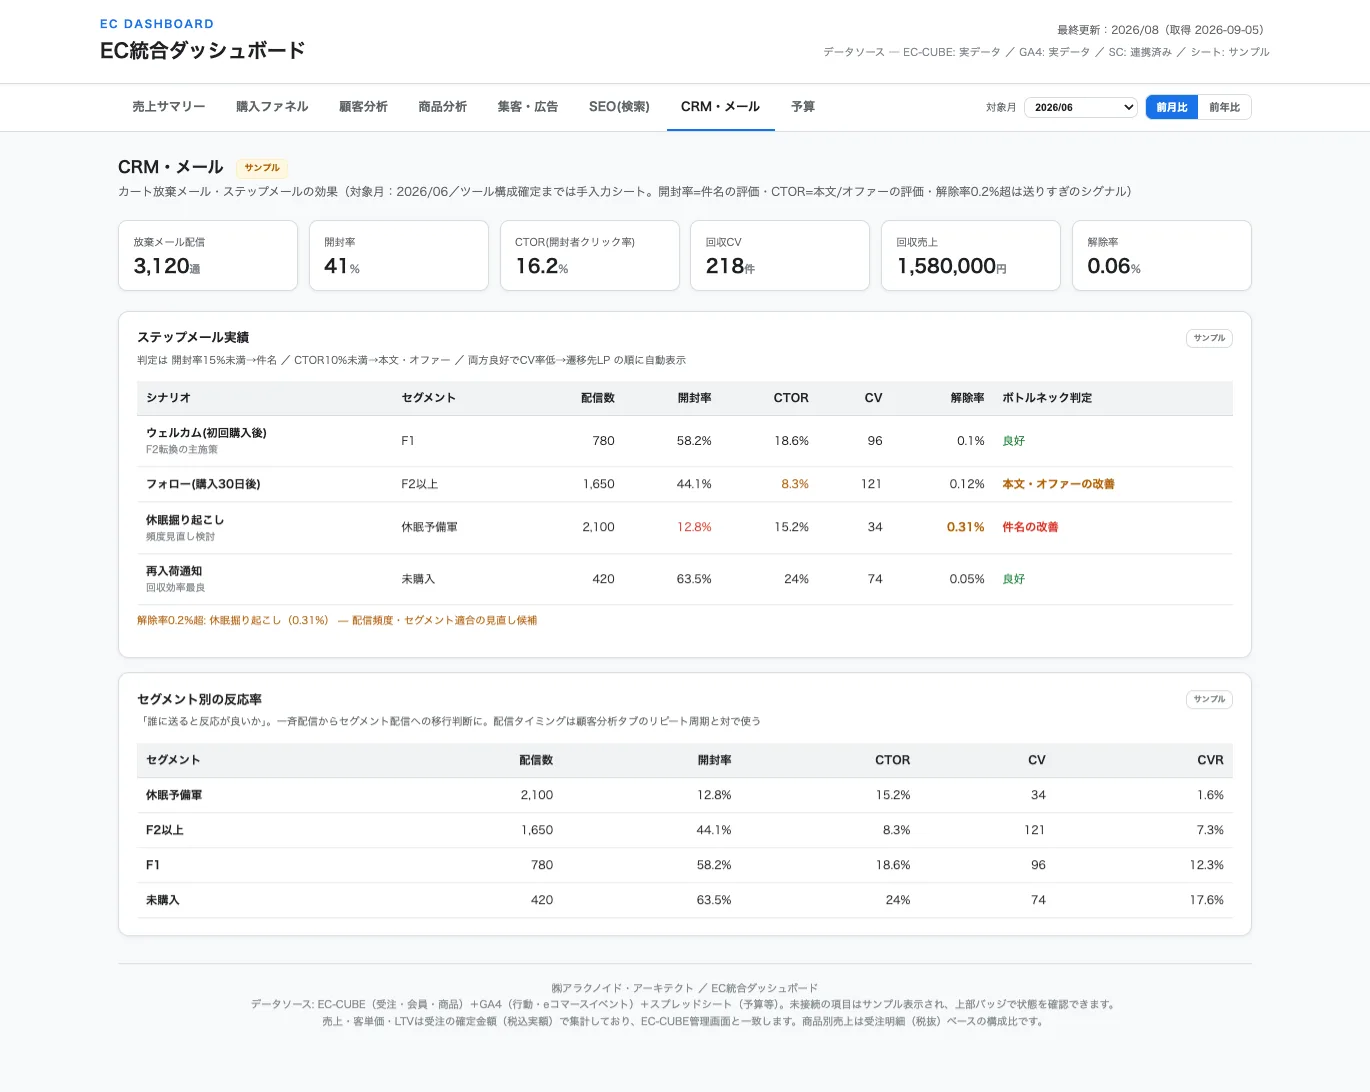The width and height of the screenshot is (1370, 1092).
Task: Select the CRM・メール tab
Action: (x=720, y=107)
